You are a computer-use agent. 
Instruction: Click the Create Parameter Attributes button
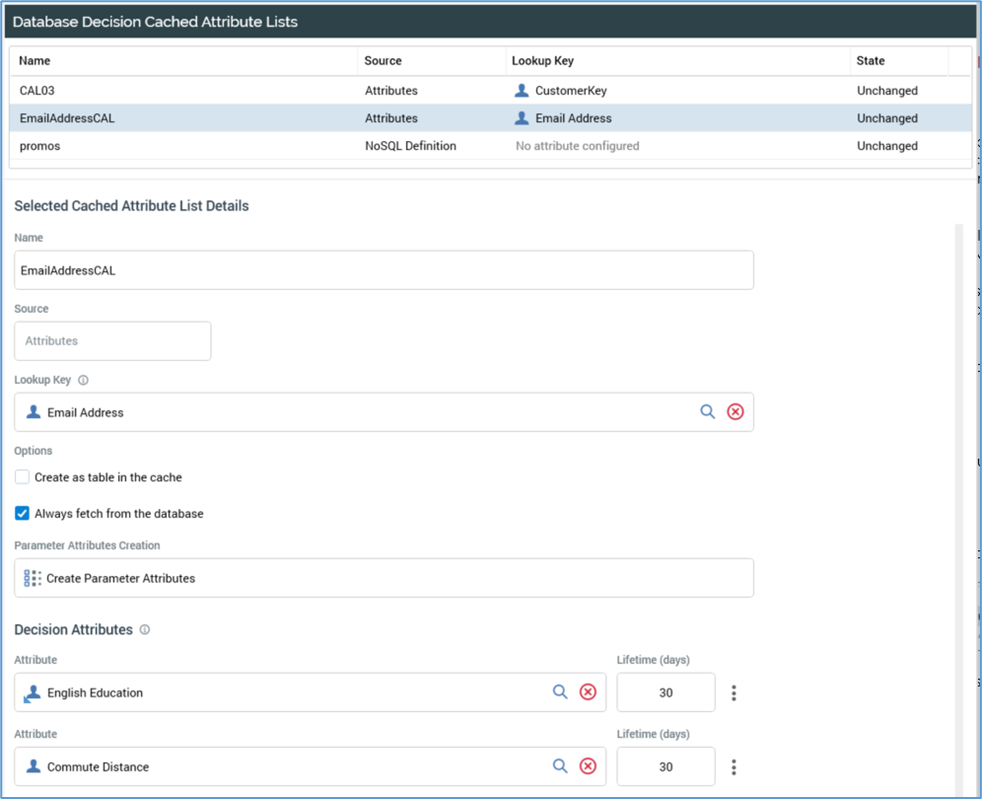tap(383, 578)
